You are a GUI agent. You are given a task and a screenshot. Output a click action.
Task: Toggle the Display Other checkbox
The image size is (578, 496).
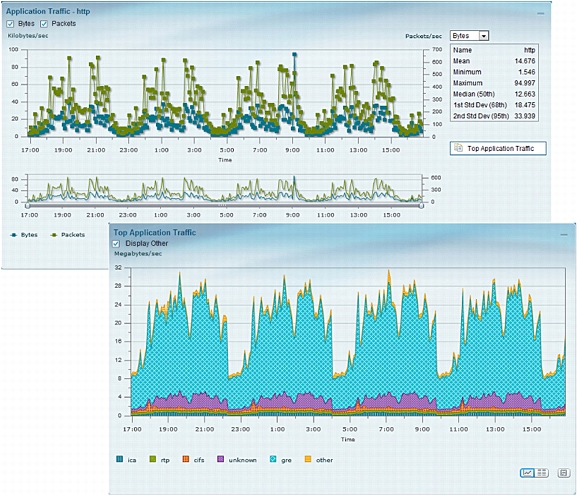[x=116, y=244]
